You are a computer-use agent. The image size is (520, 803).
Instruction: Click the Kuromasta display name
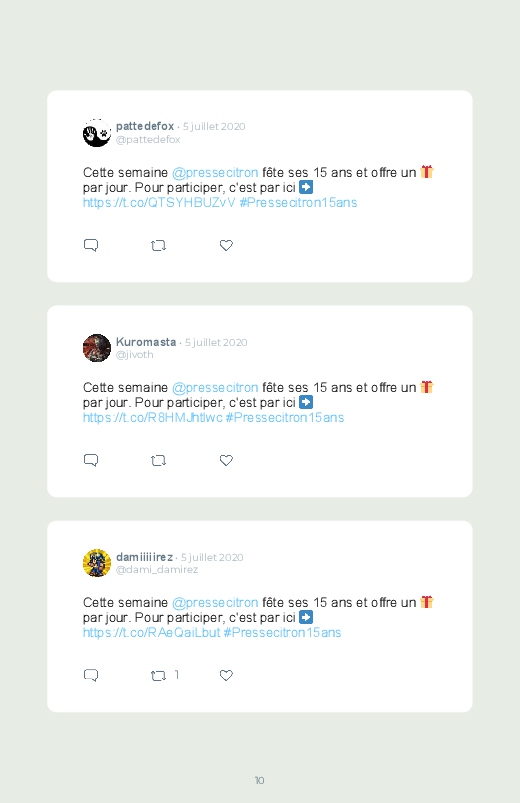[146, 342]
